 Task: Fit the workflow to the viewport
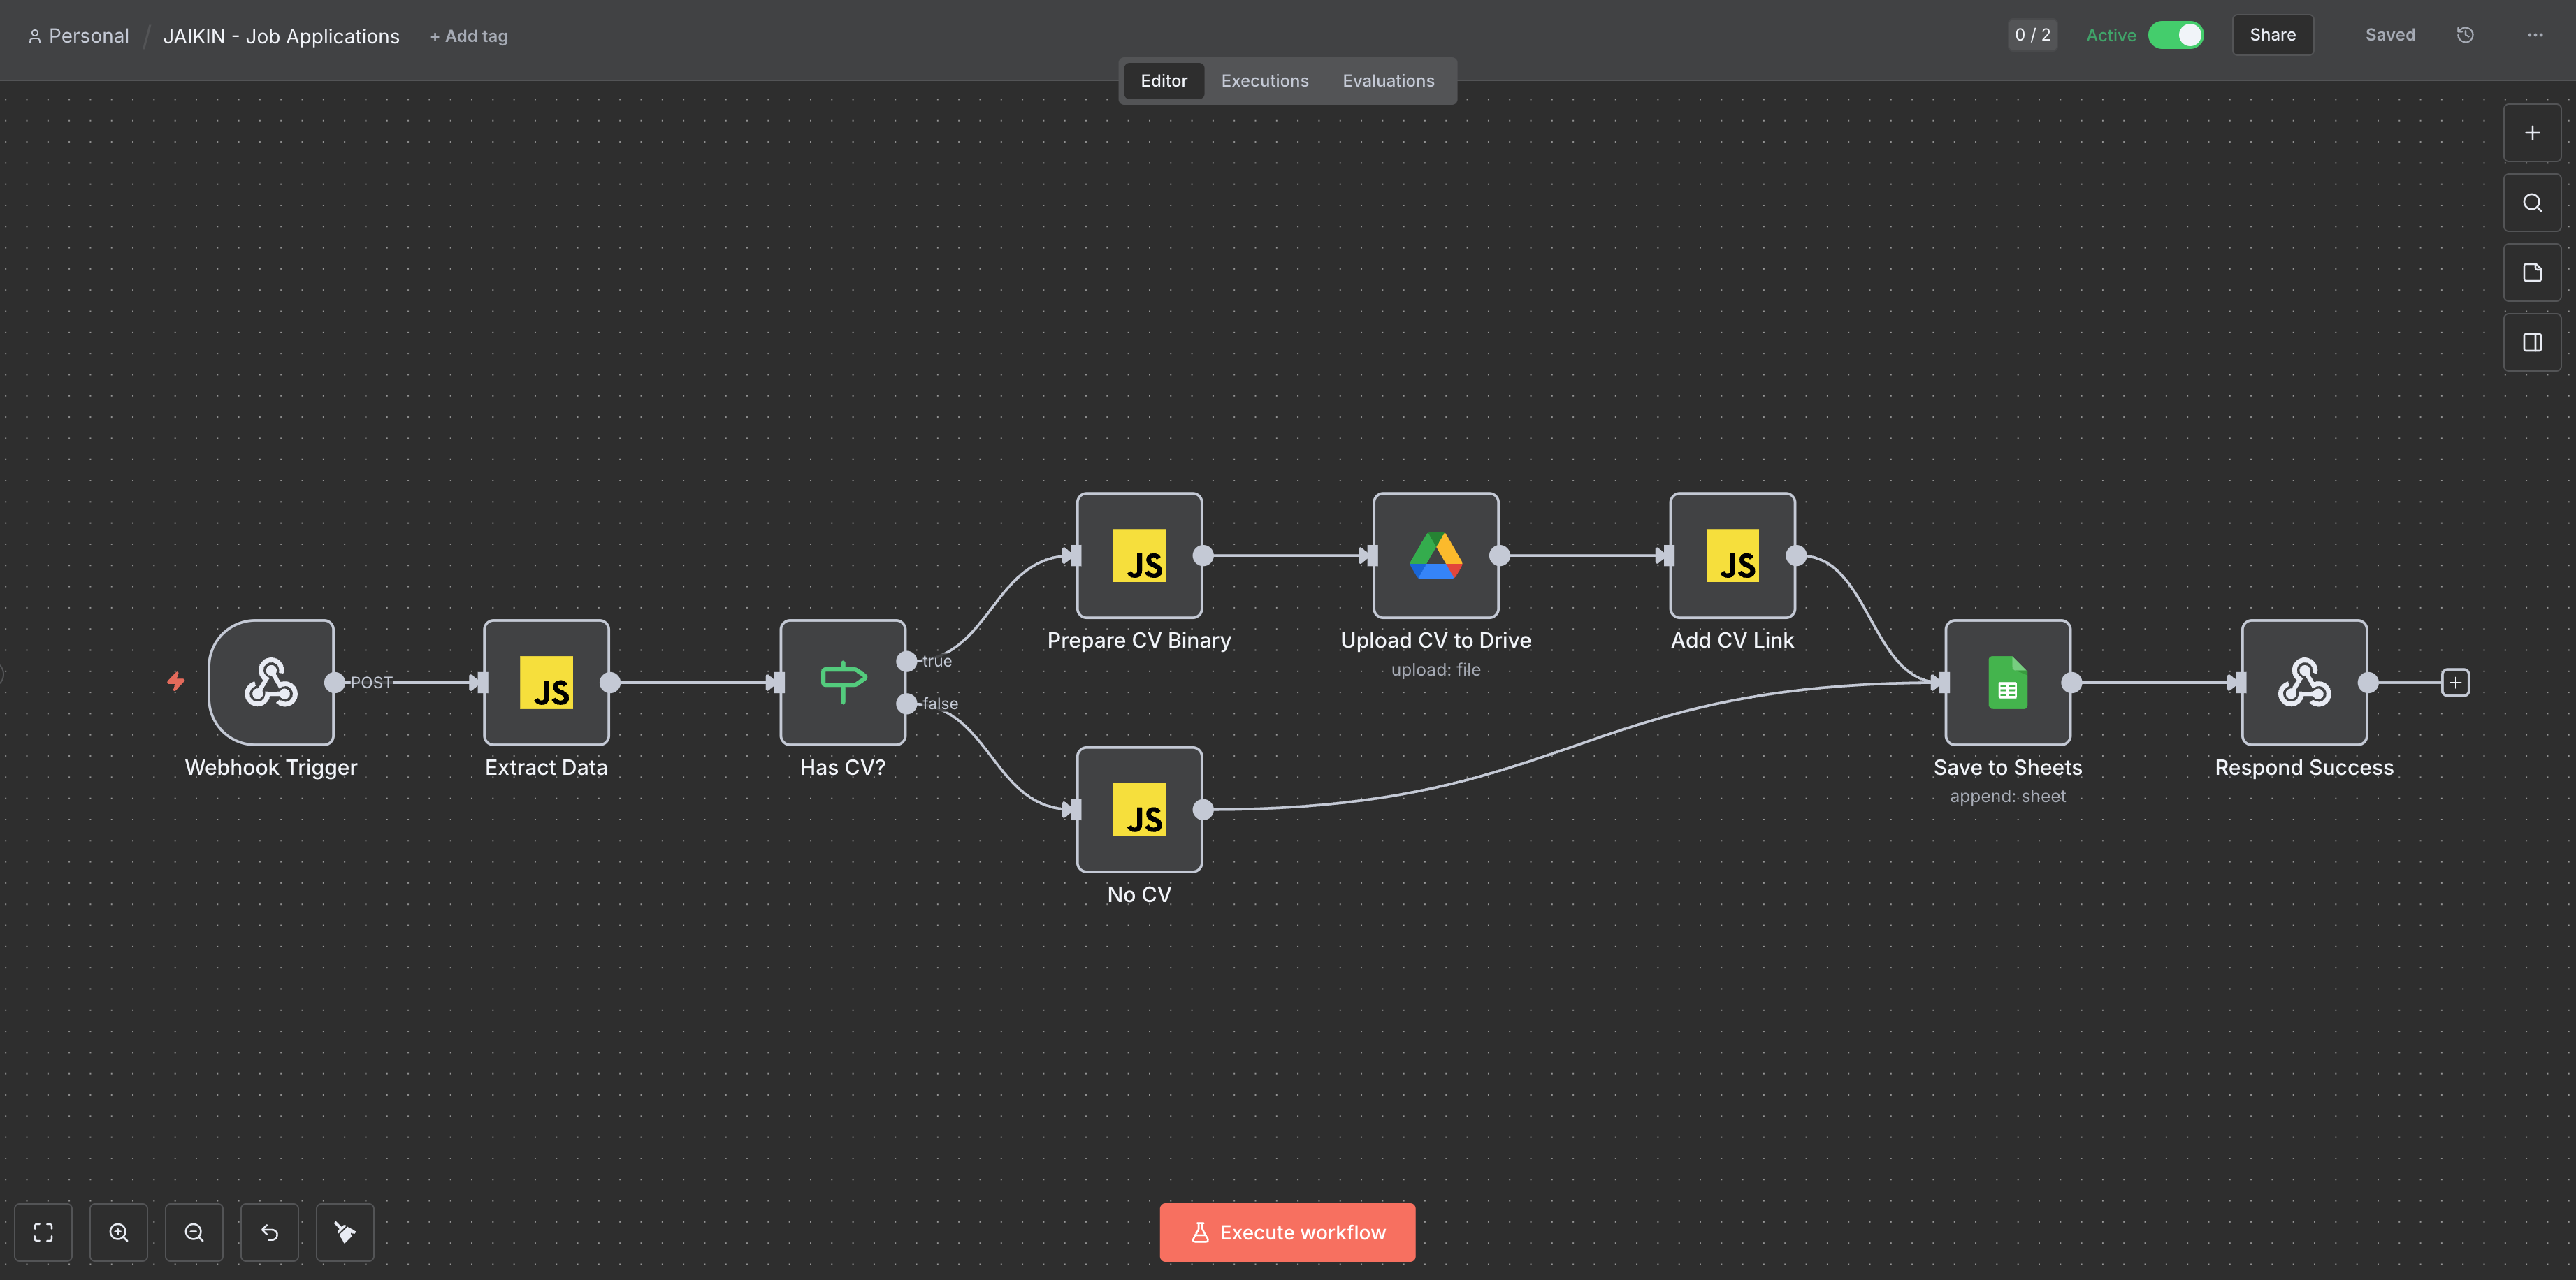pyautogui.click(x=43, y=1232)
